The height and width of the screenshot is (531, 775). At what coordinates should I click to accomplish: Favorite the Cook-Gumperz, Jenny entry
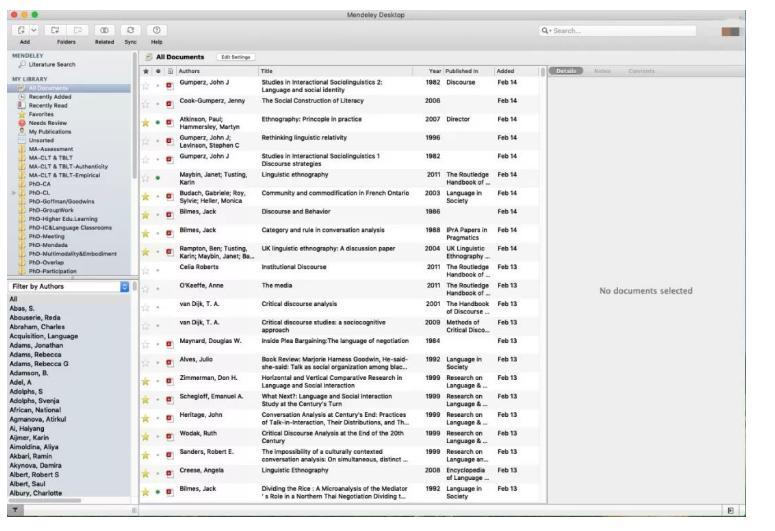(145, 104)
